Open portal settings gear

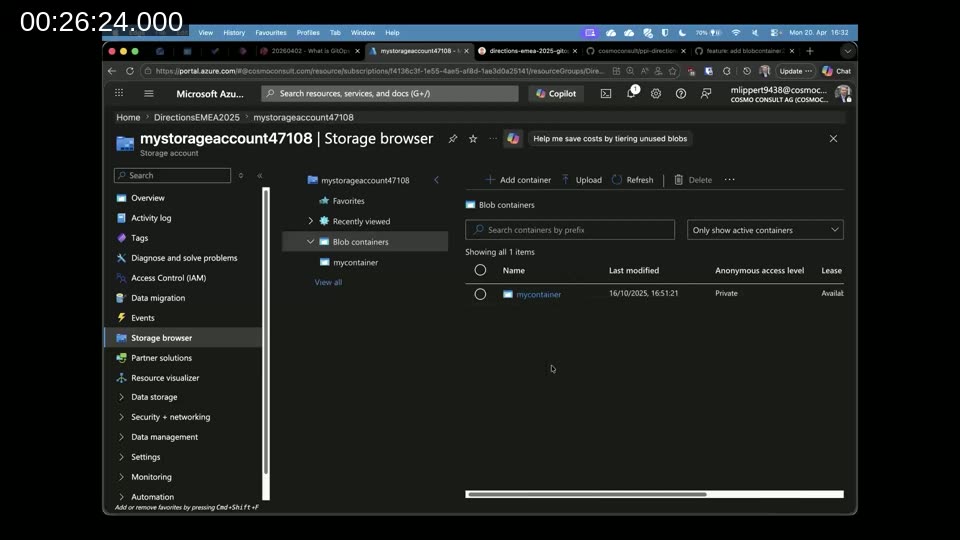point(656,94)
